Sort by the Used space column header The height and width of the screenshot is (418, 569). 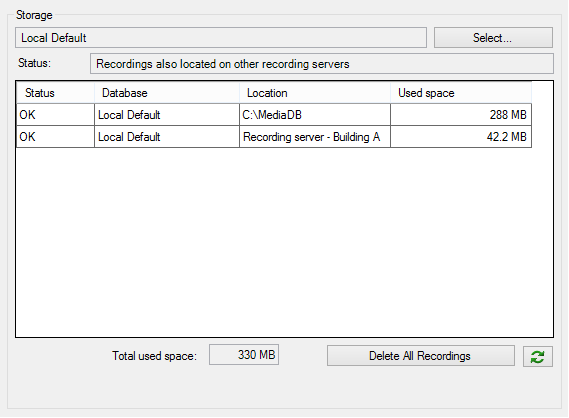click(x=461, y=93)
